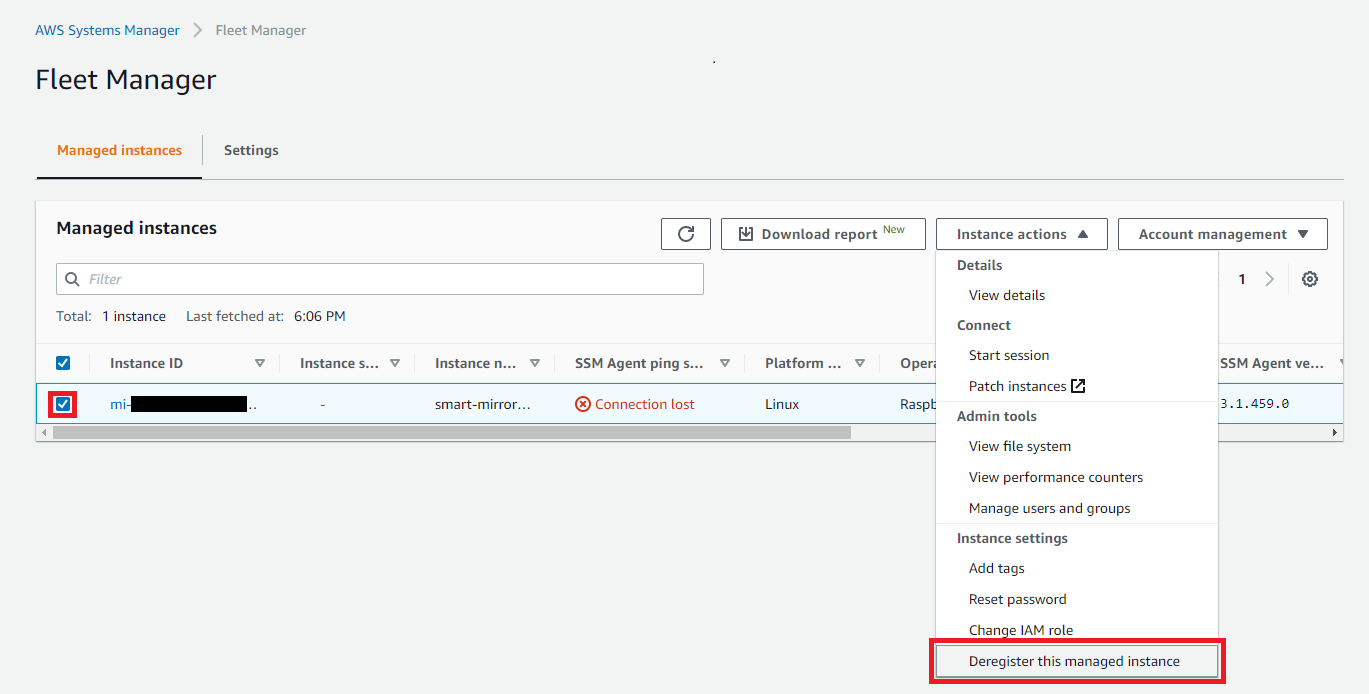Toggle the select-all header checkbox

coord(63,363)
